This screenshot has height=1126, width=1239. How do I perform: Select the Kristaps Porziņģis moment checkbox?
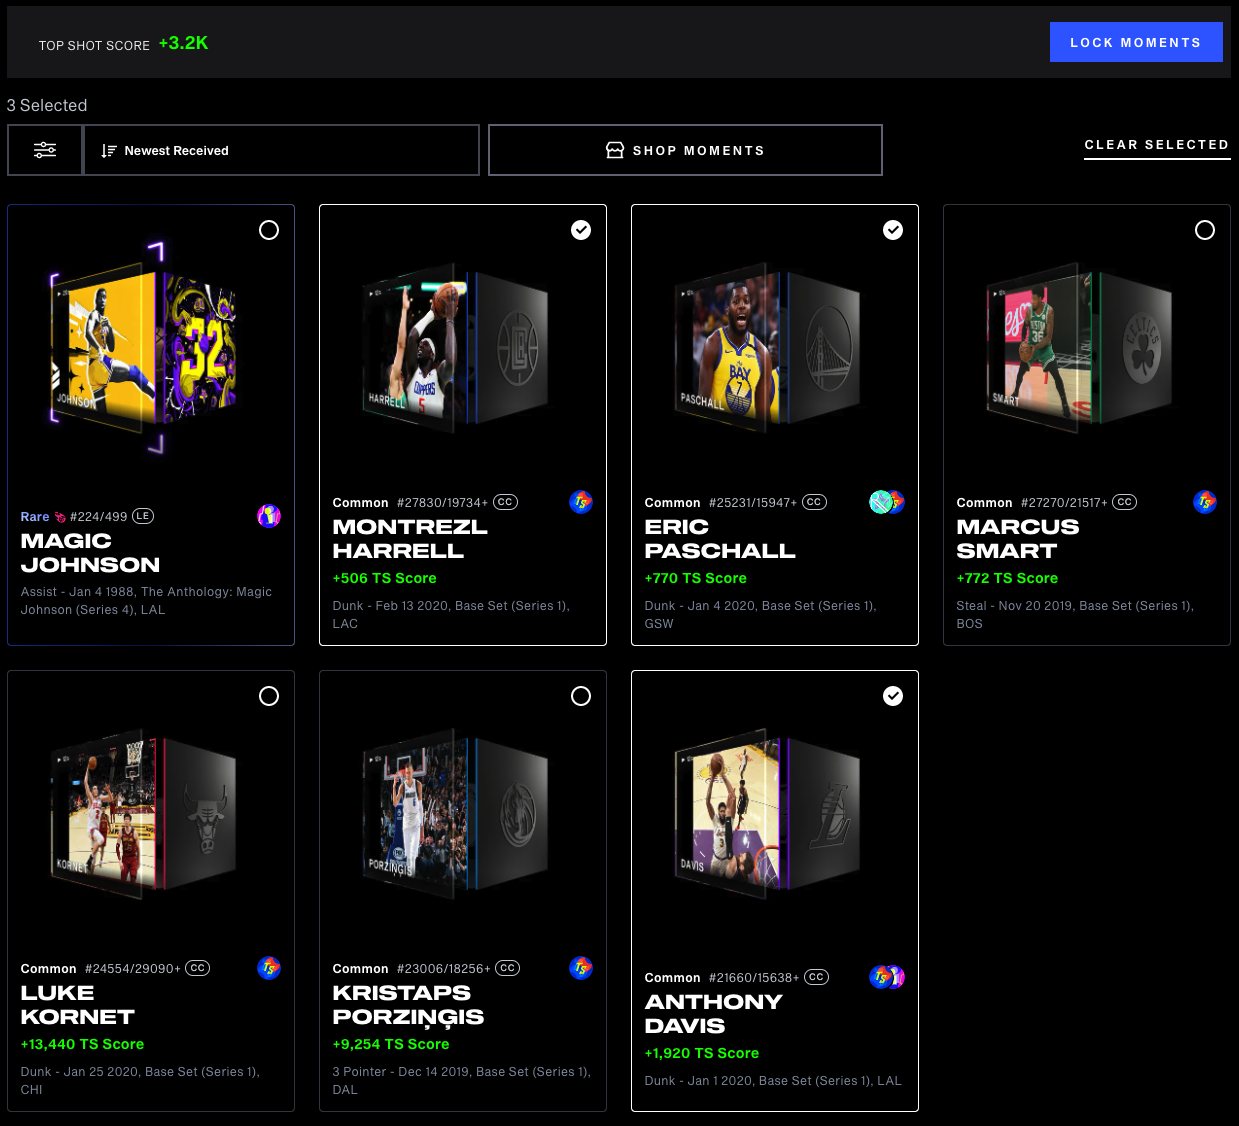coord(581,696)
